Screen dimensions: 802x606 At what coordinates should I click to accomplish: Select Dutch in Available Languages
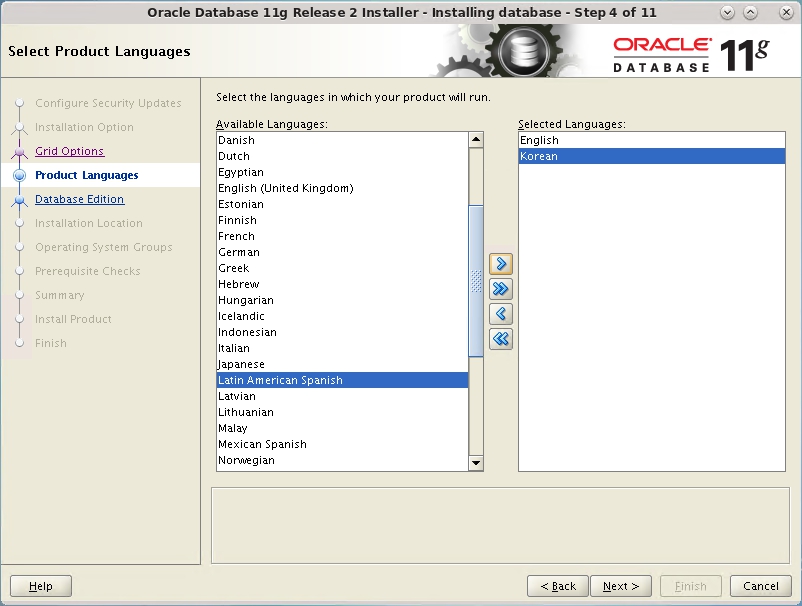pos(342,156)
